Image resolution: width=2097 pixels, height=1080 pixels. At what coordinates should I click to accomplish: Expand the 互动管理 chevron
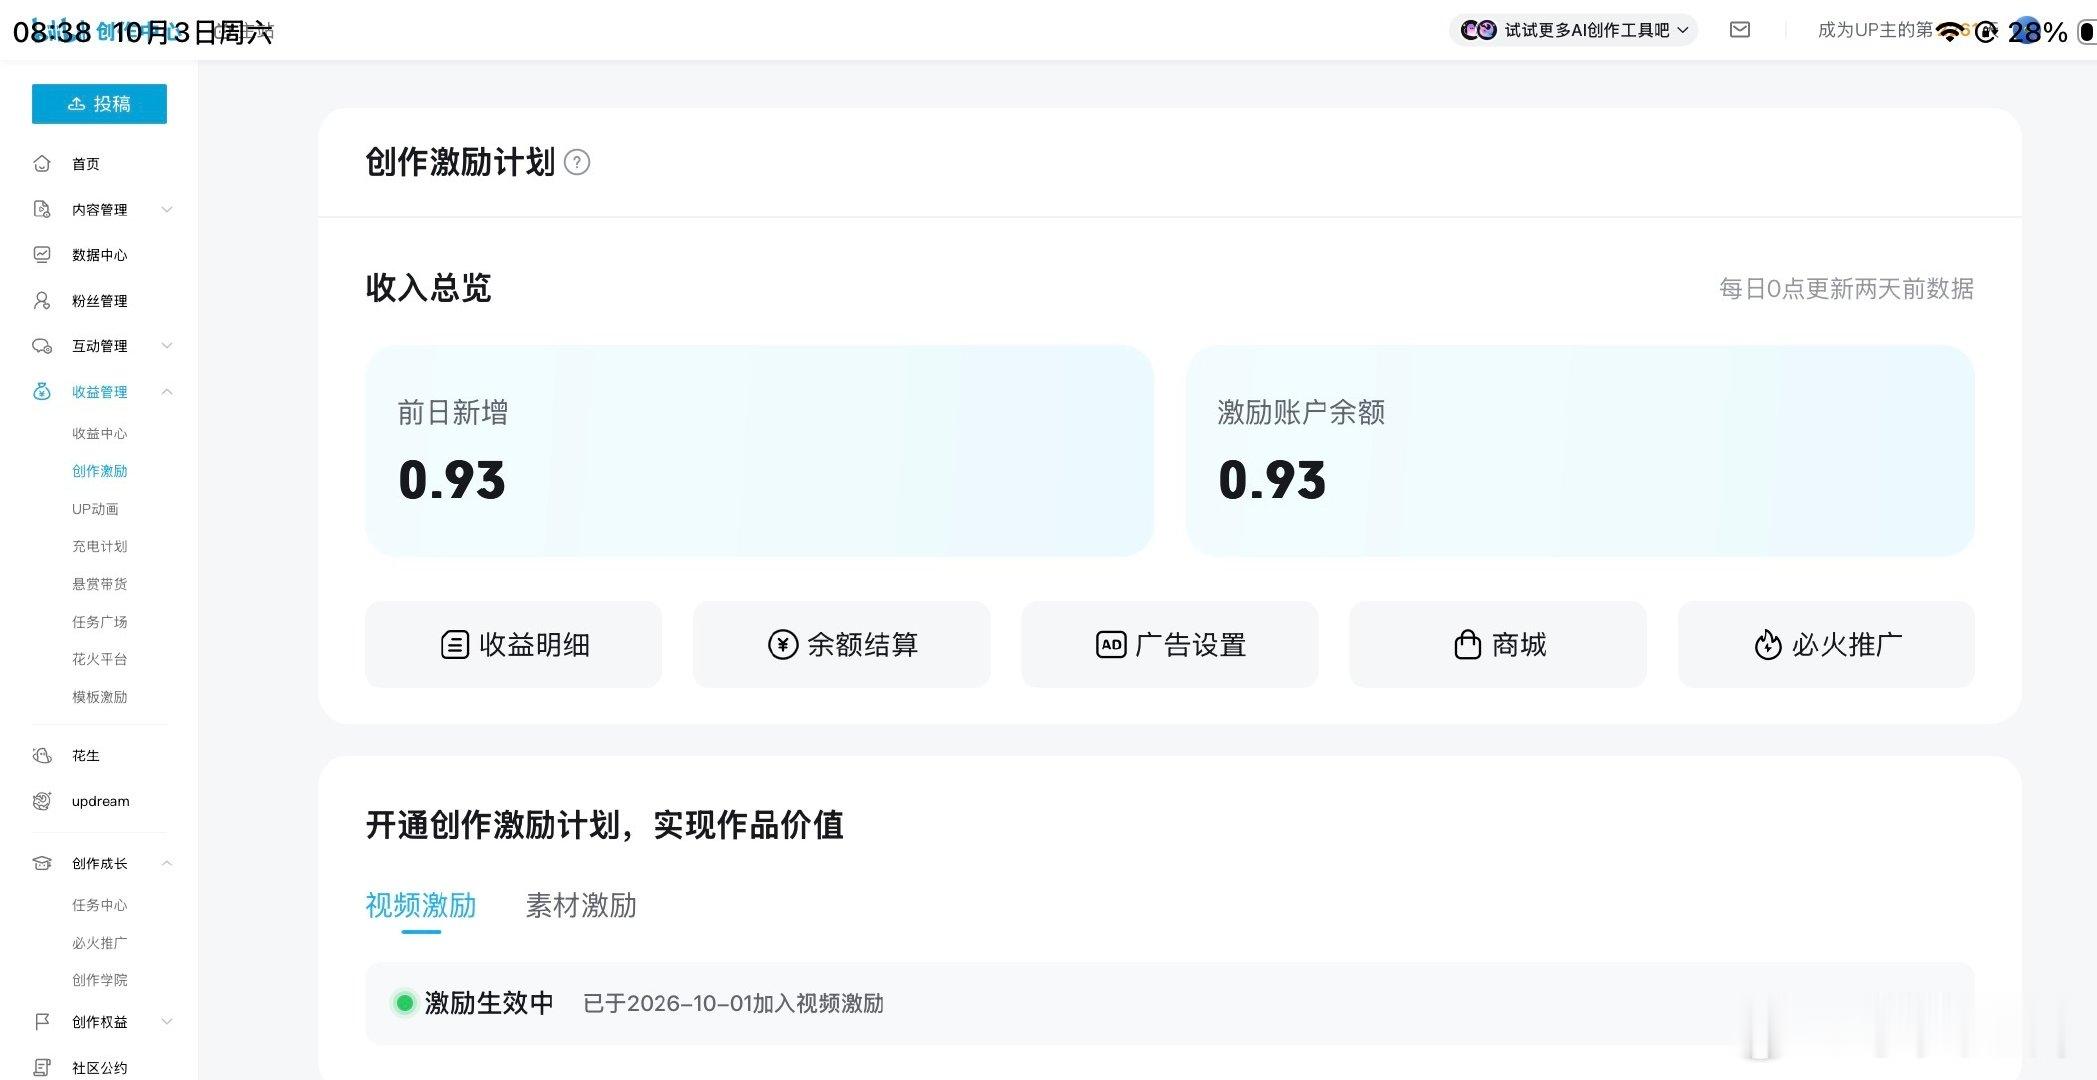(167, 346)
